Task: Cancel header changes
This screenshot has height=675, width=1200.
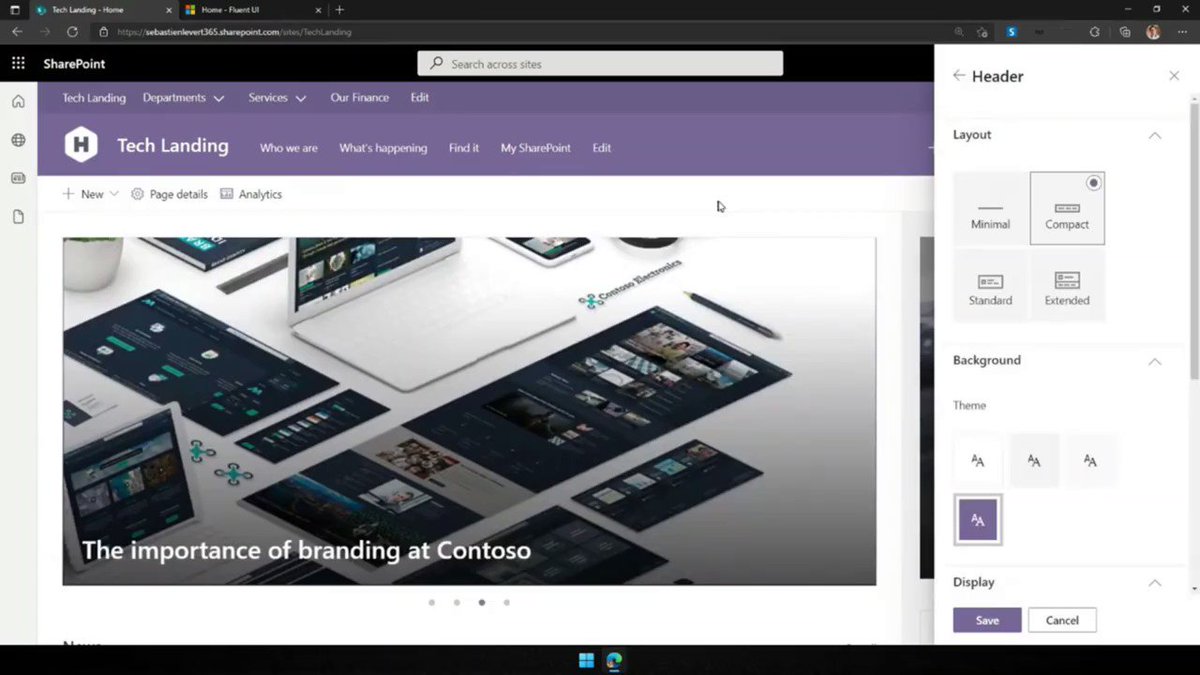Action: pyautogui.click(x=1062, y=620)
